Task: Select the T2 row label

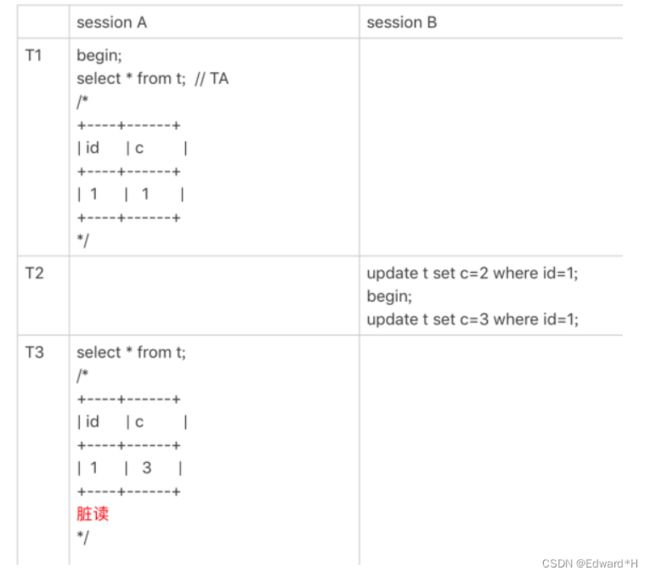Action: click(x=34, y=273)
